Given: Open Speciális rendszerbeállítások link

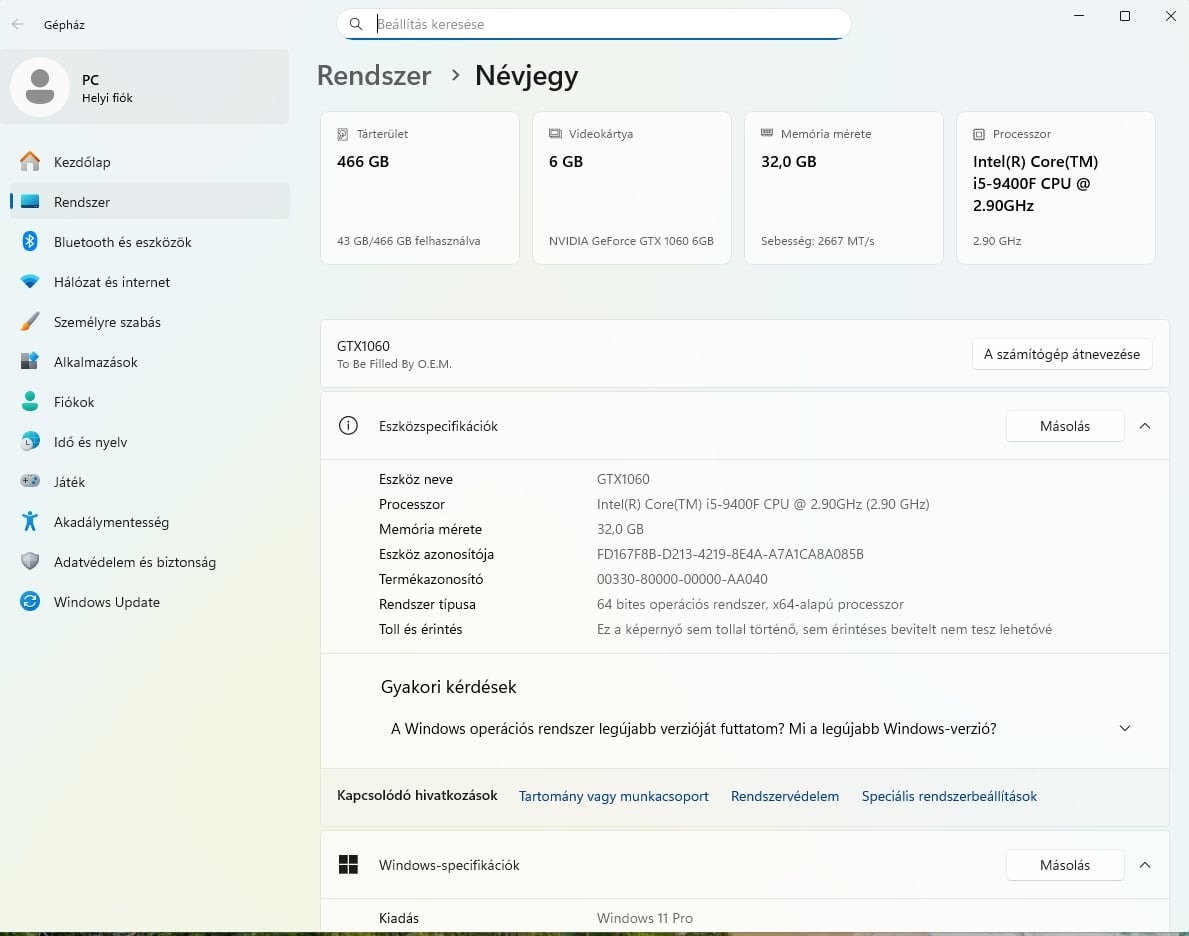Looking at the screenshot, I should click(949, 797).
